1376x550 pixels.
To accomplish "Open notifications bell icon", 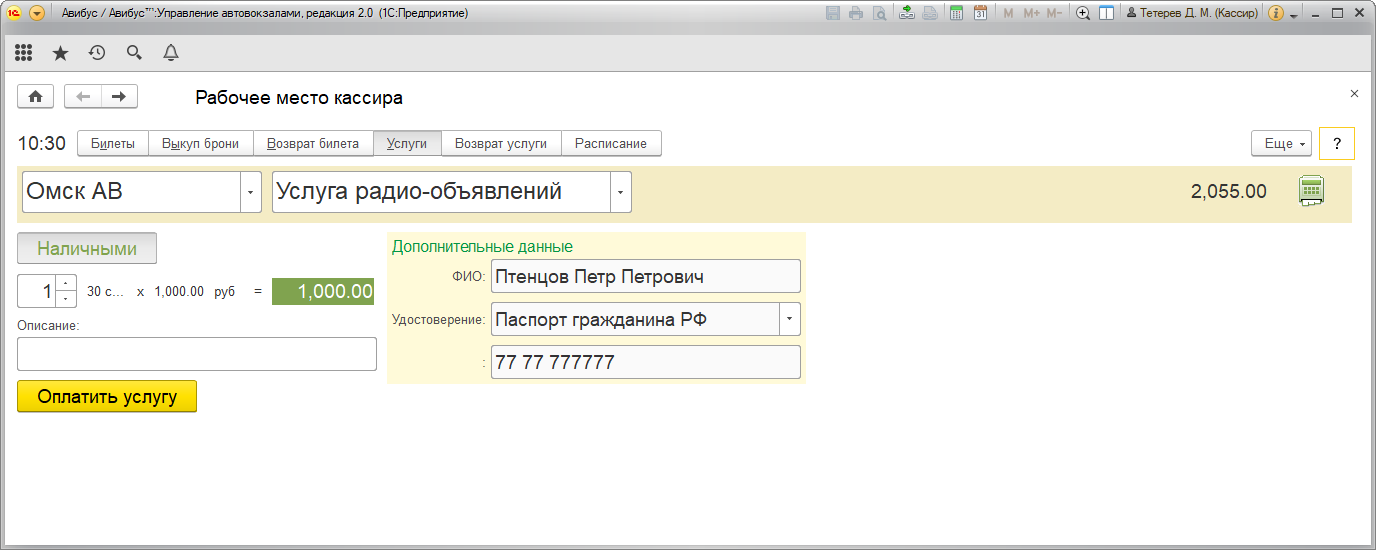I will [171, 53].
